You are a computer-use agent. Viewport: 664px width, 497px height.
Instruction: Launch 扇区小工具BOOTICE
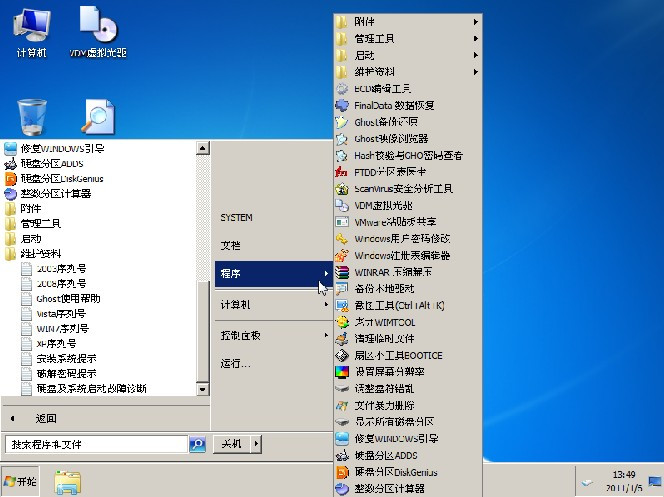click(408, 355)
